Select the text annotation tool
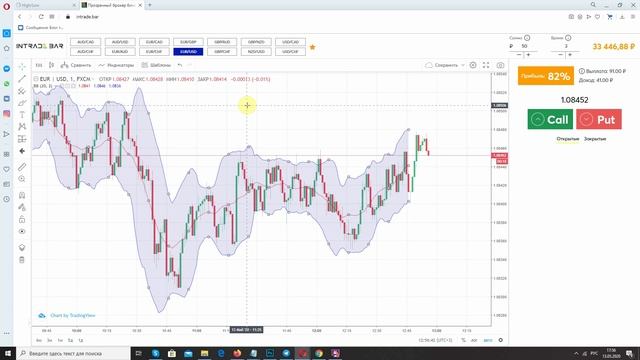The width and height of the screenshot is (640, 360). (22, 115)
